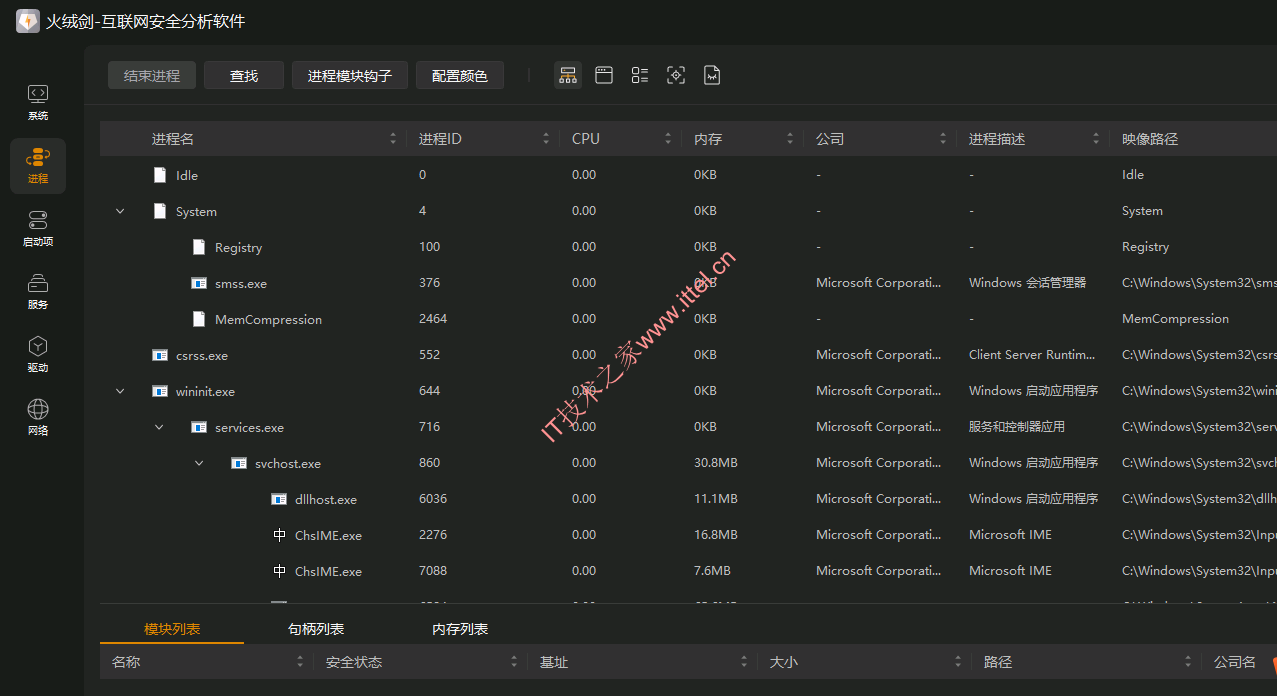Sort by 公司 column arrows
Viewport: 1277px width, 696px height.
943,139
